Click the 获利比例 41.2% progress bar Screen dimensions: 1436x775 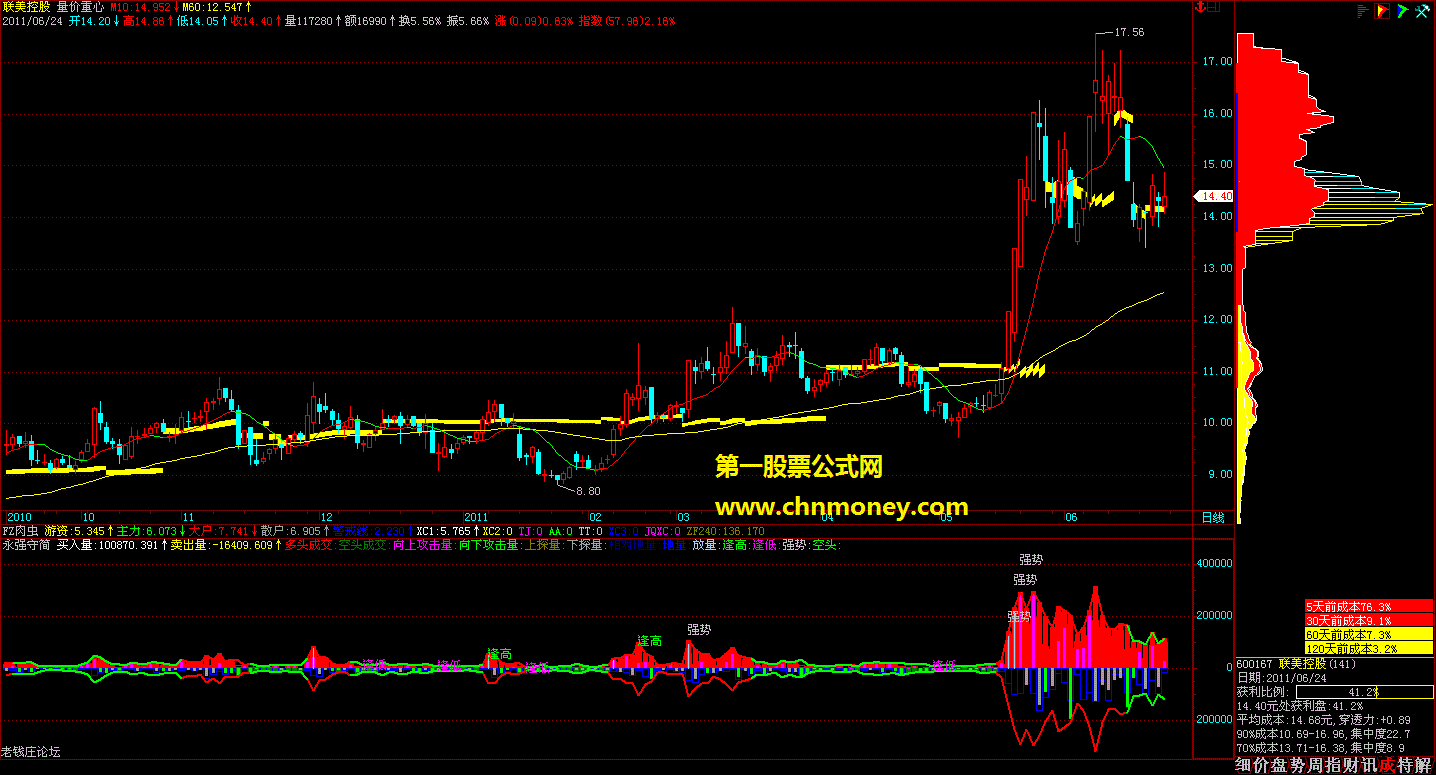point(1364,691)
